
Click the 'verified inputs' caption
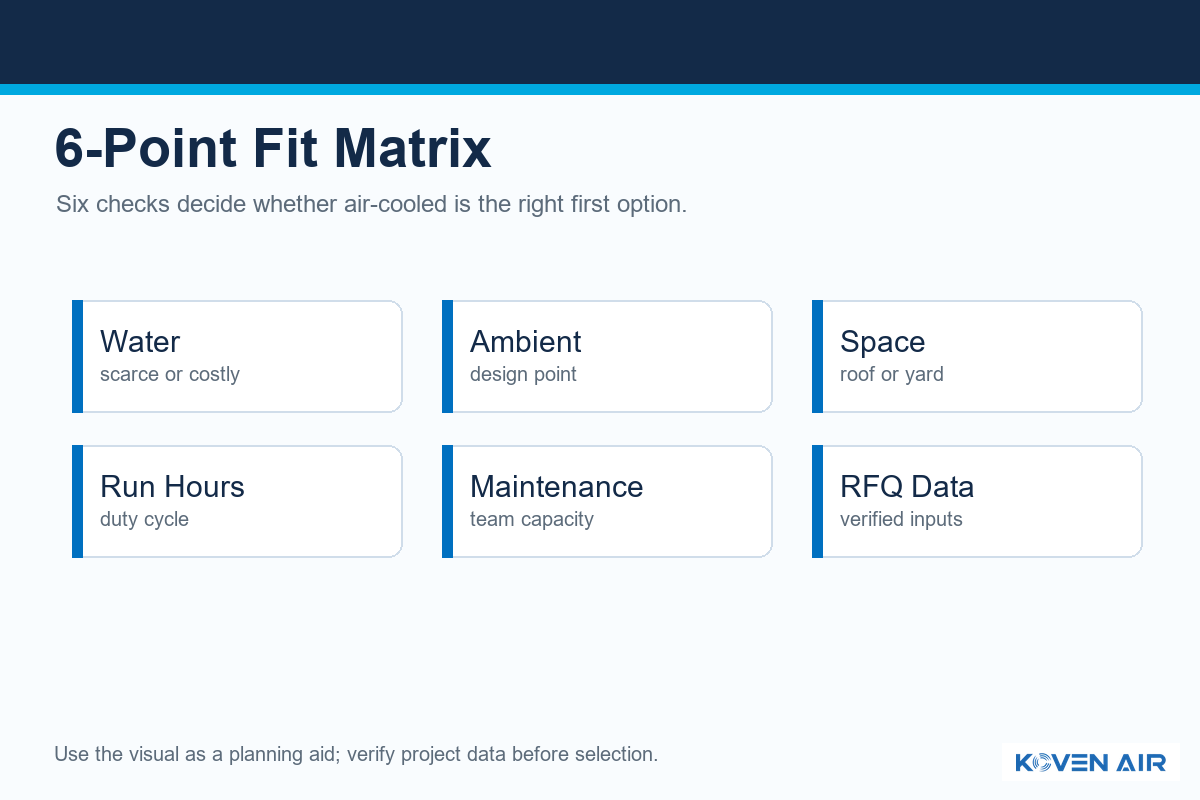click(901, 519)
